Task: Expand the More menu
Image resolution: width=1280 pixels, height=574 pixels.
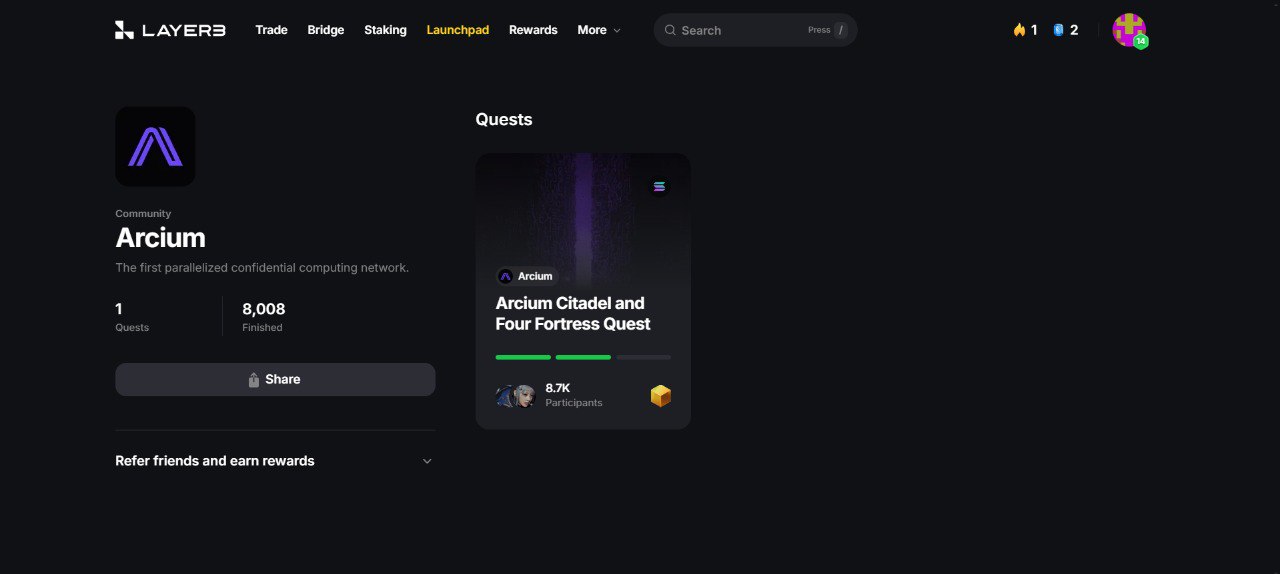Action: [x=599, y=30]
